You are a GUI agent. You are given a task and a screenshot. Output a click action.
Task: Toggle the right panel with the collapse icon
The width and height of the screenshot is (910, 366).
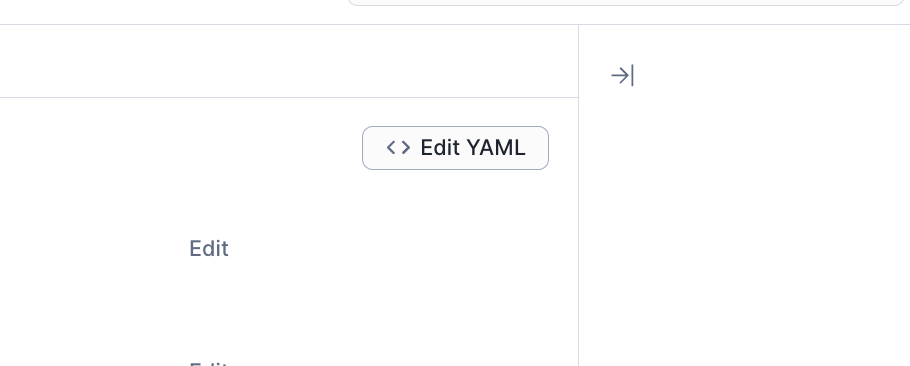click(x=622, y=75)
